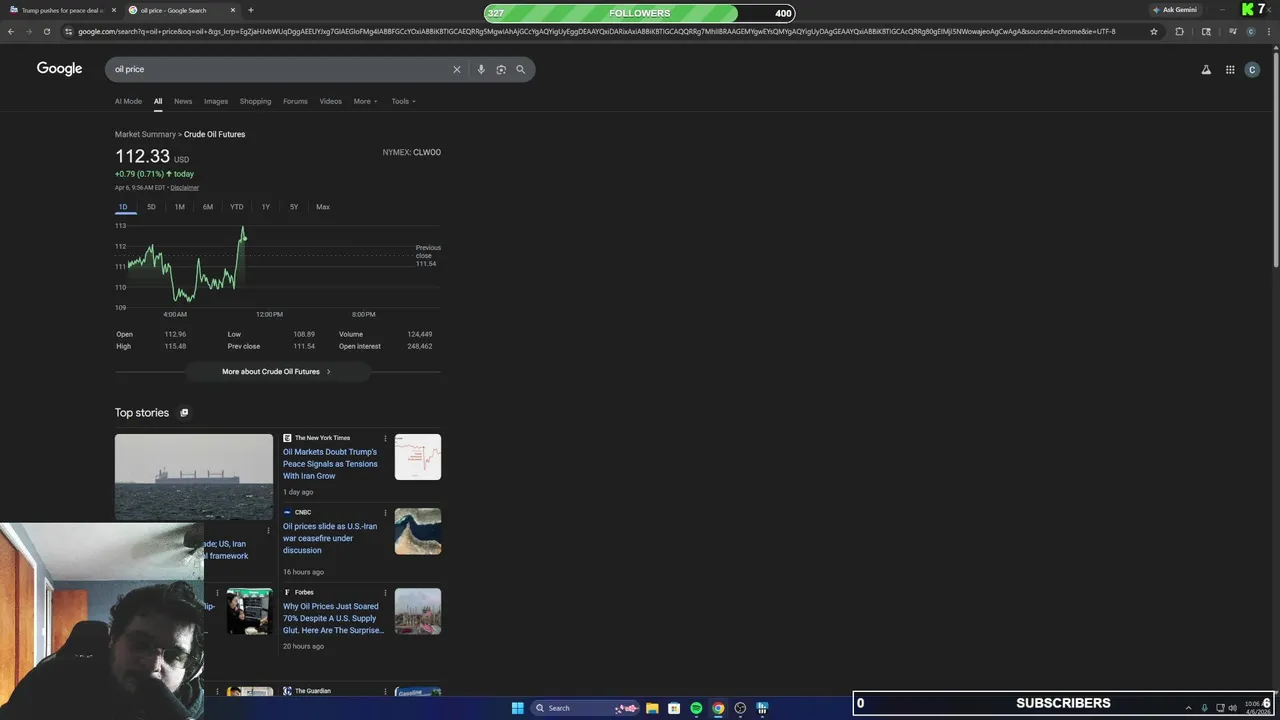The height and width of the screenshot is (720, 1280).
Task: Open options for CNBC story
Action: pyautogui.click(x=385, y=513)
